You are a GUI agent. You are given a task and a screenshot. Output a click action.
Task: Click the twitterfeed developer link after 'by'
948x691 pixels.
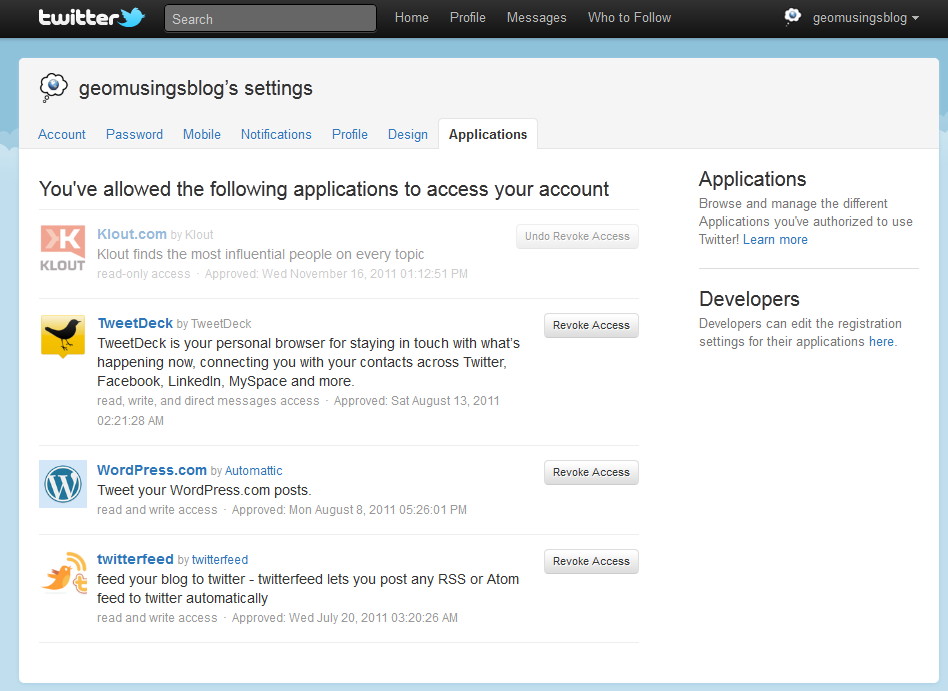click(220, 560)
